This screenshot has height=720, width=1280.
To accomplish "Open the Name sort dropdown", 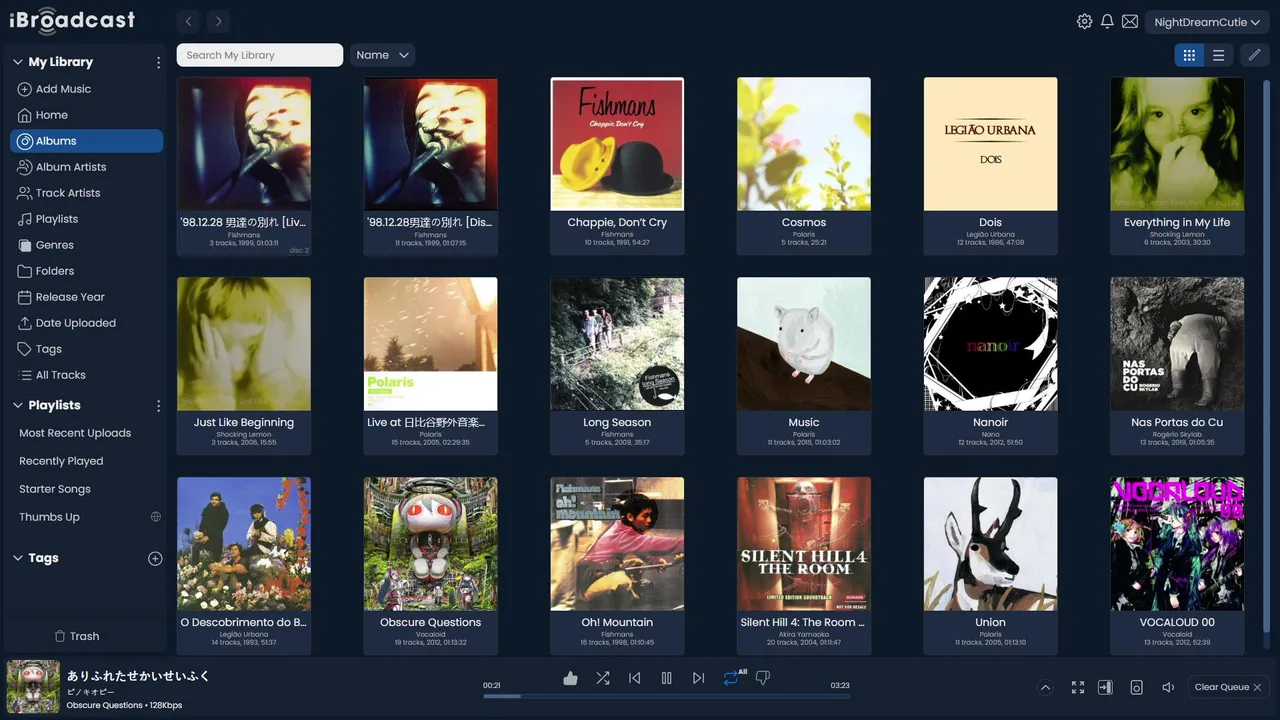I will pyautogui.click(x=382, y=55).
